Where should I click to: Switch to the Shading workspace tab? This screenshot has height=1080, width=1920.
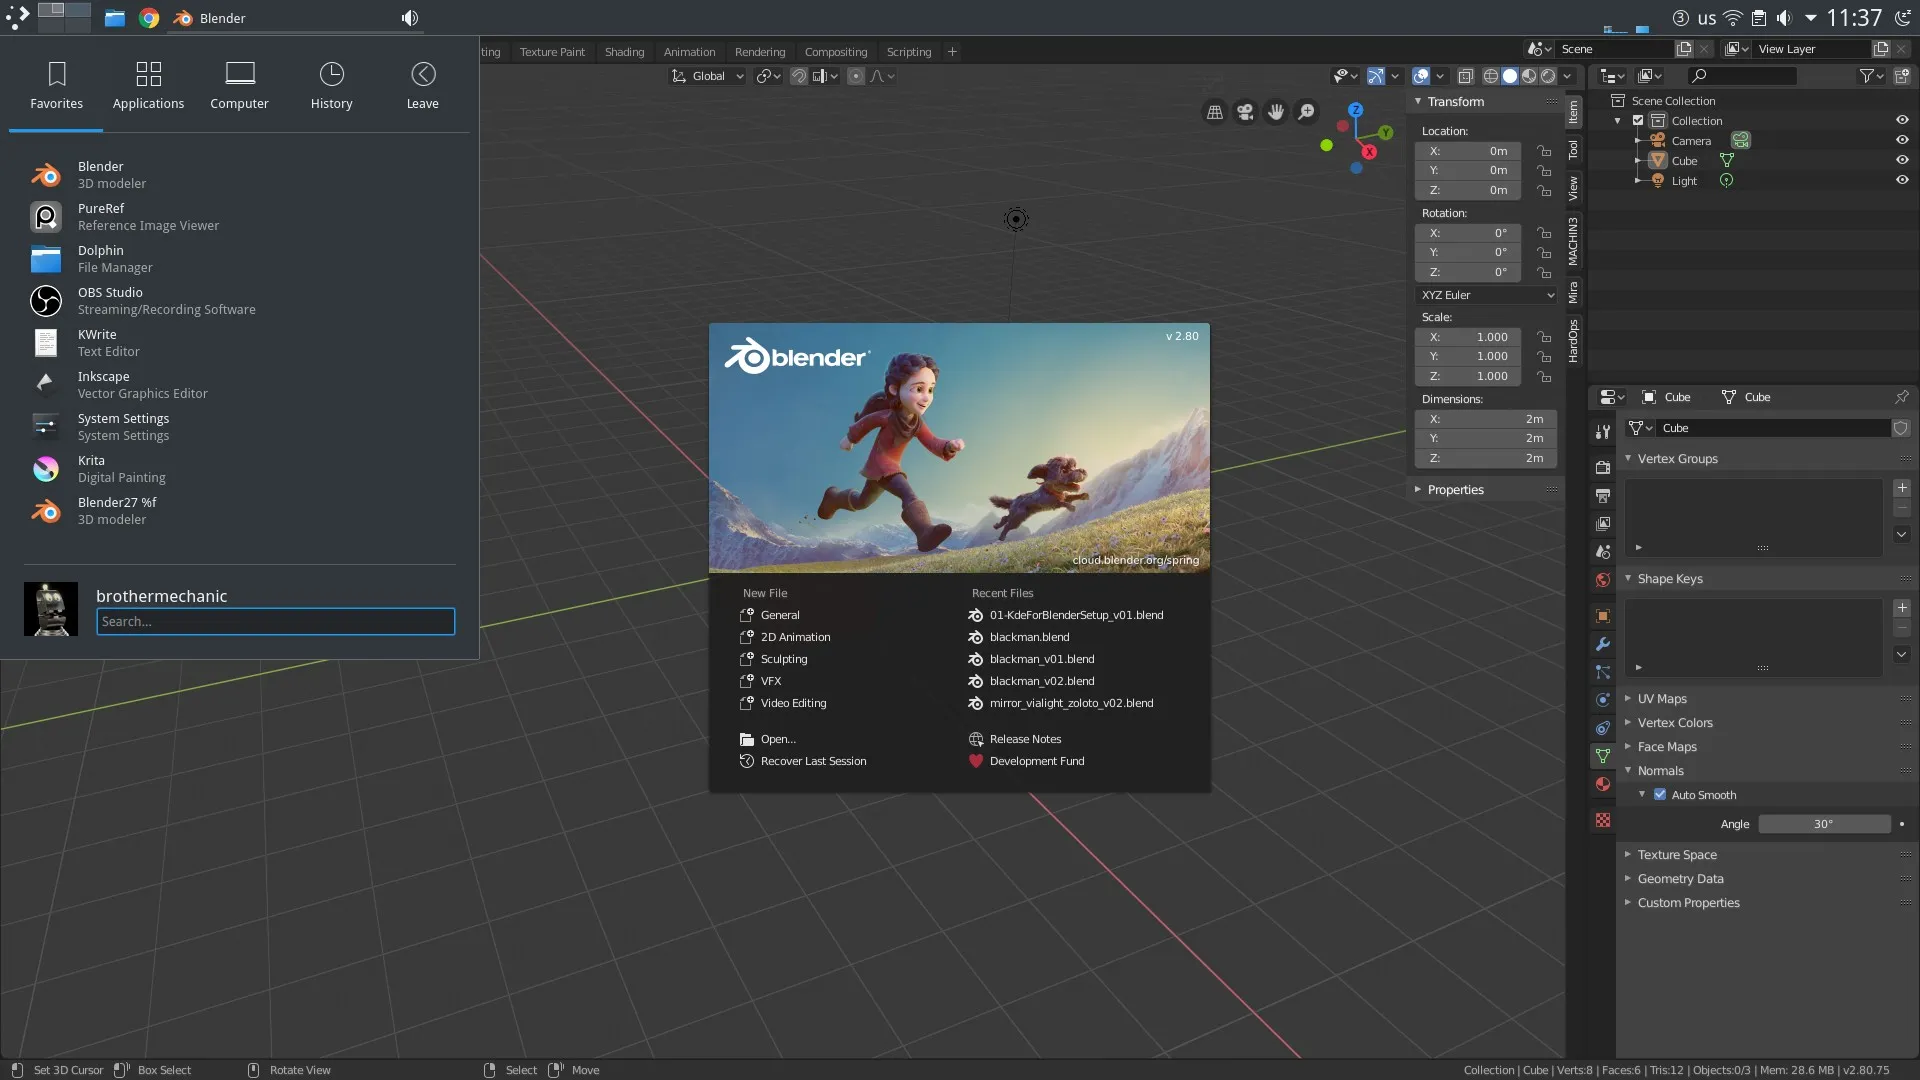pos(624,52)
